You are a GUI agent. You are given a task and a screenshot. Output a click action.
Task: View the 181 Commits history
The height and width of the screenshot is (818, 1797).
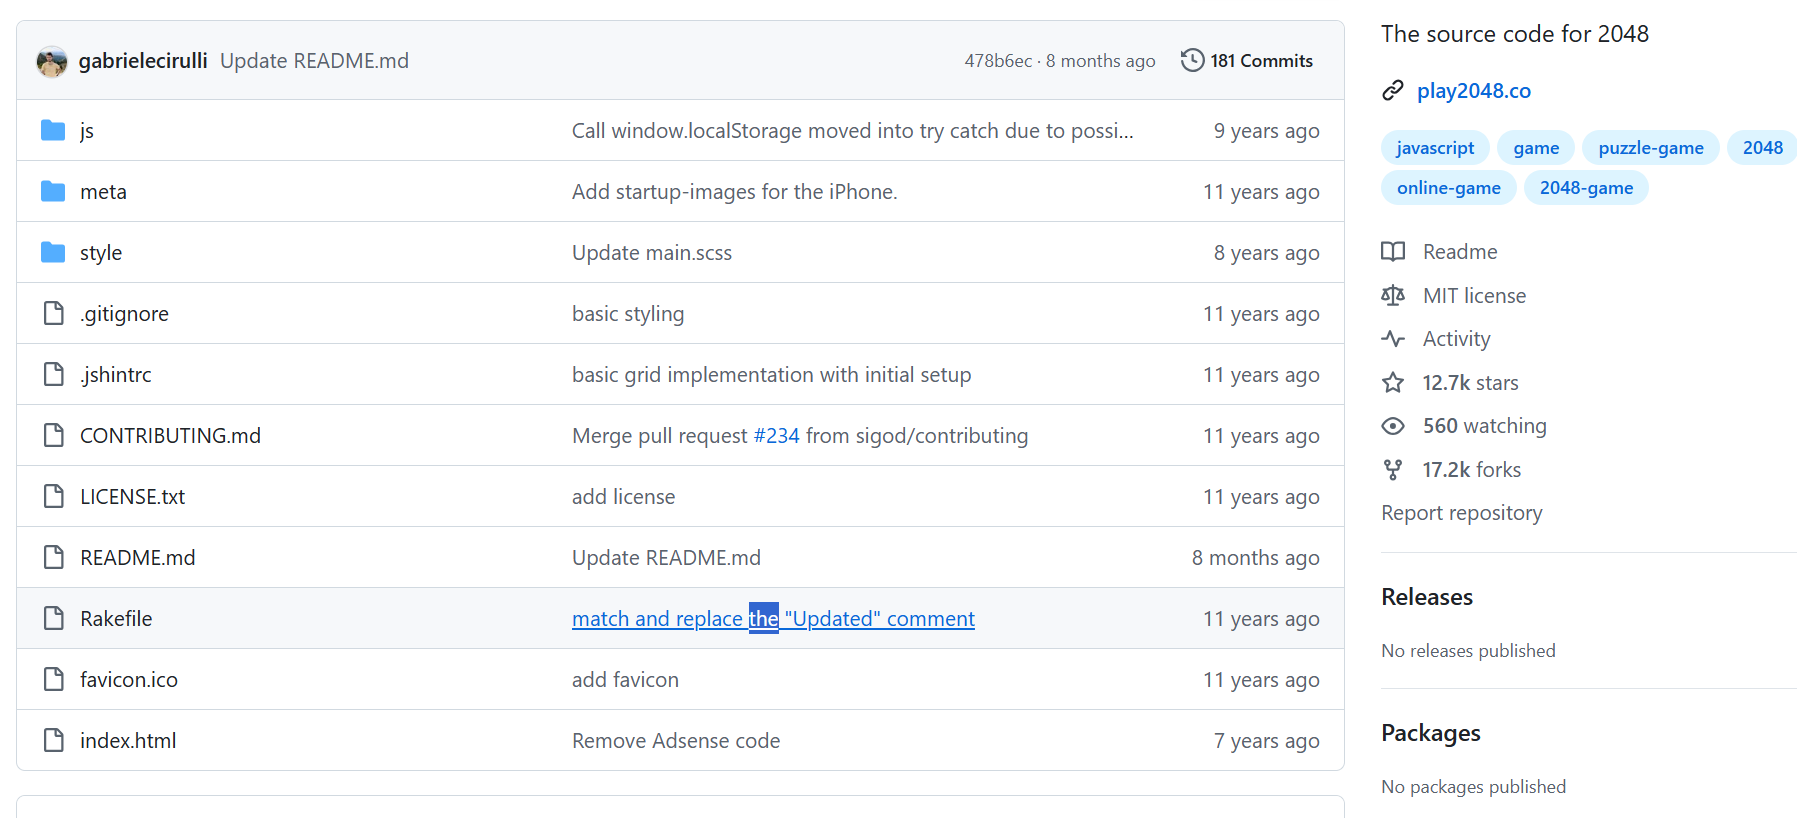click(x=1261, y=60)
